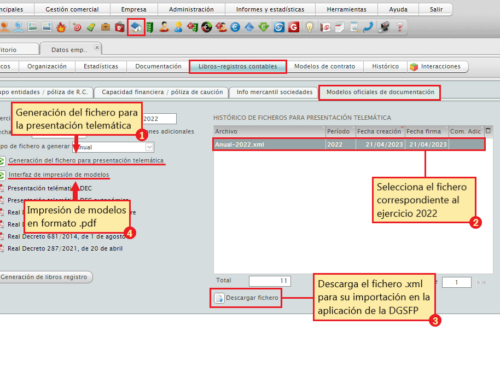Open the light bulb icon
The width and height of the screenshot is (500, 383).
tap(309, 27)
